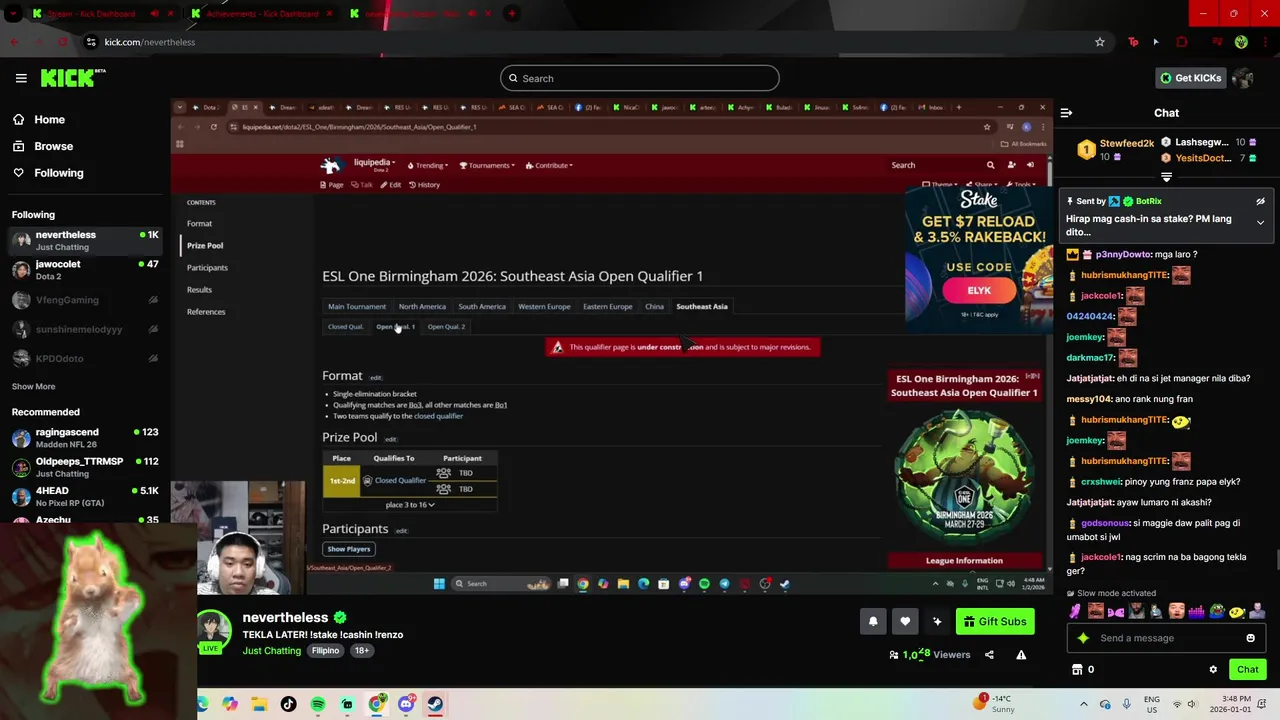The height and width of the screenshot is (720, 1280).
Task: Click the 18+ tag
Action: coord(361,650)
